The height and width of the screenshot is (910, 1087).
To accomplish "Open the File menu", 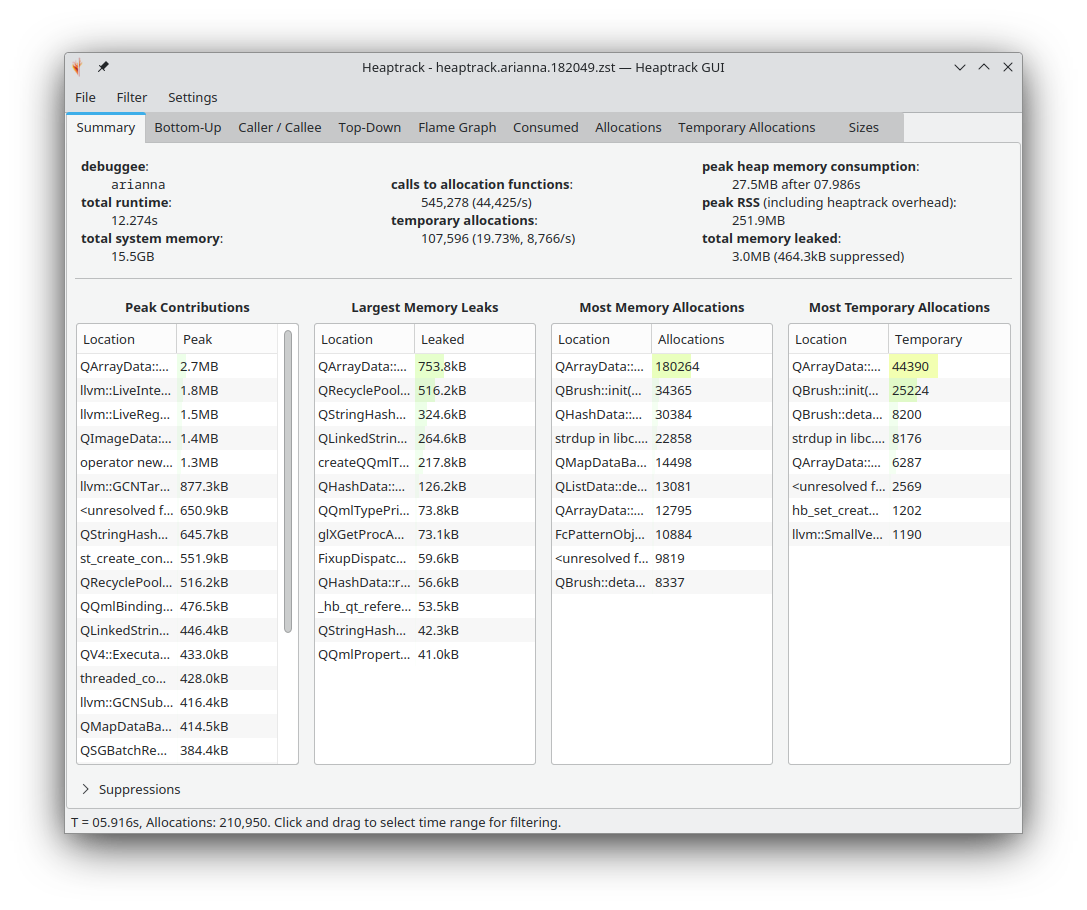I will [86, 97].
